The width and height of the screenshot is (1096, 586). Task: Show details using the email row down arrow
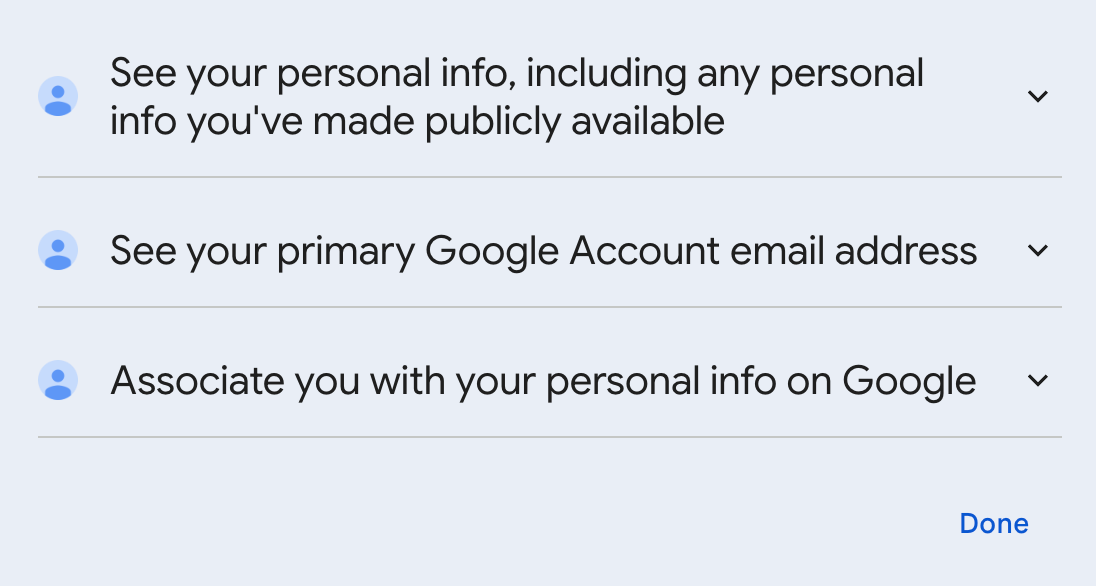[1038, 250]
